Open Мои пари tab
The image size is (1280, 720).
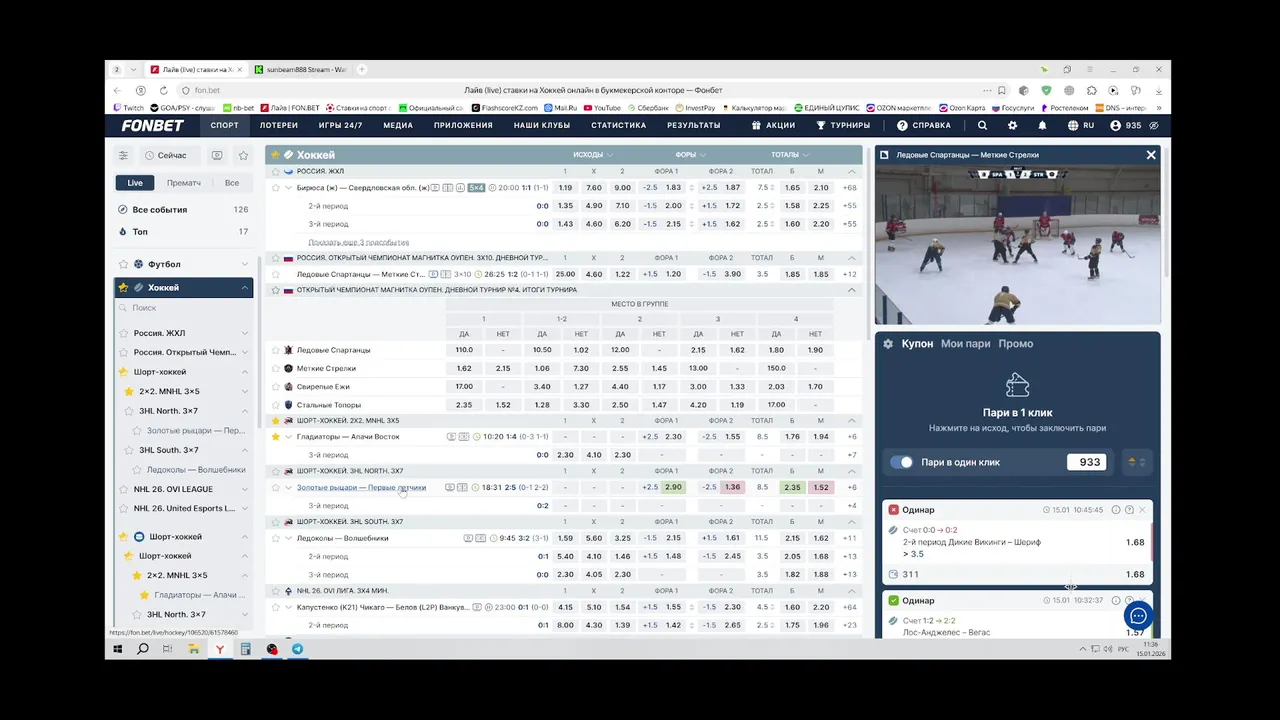tap(965, 344)
